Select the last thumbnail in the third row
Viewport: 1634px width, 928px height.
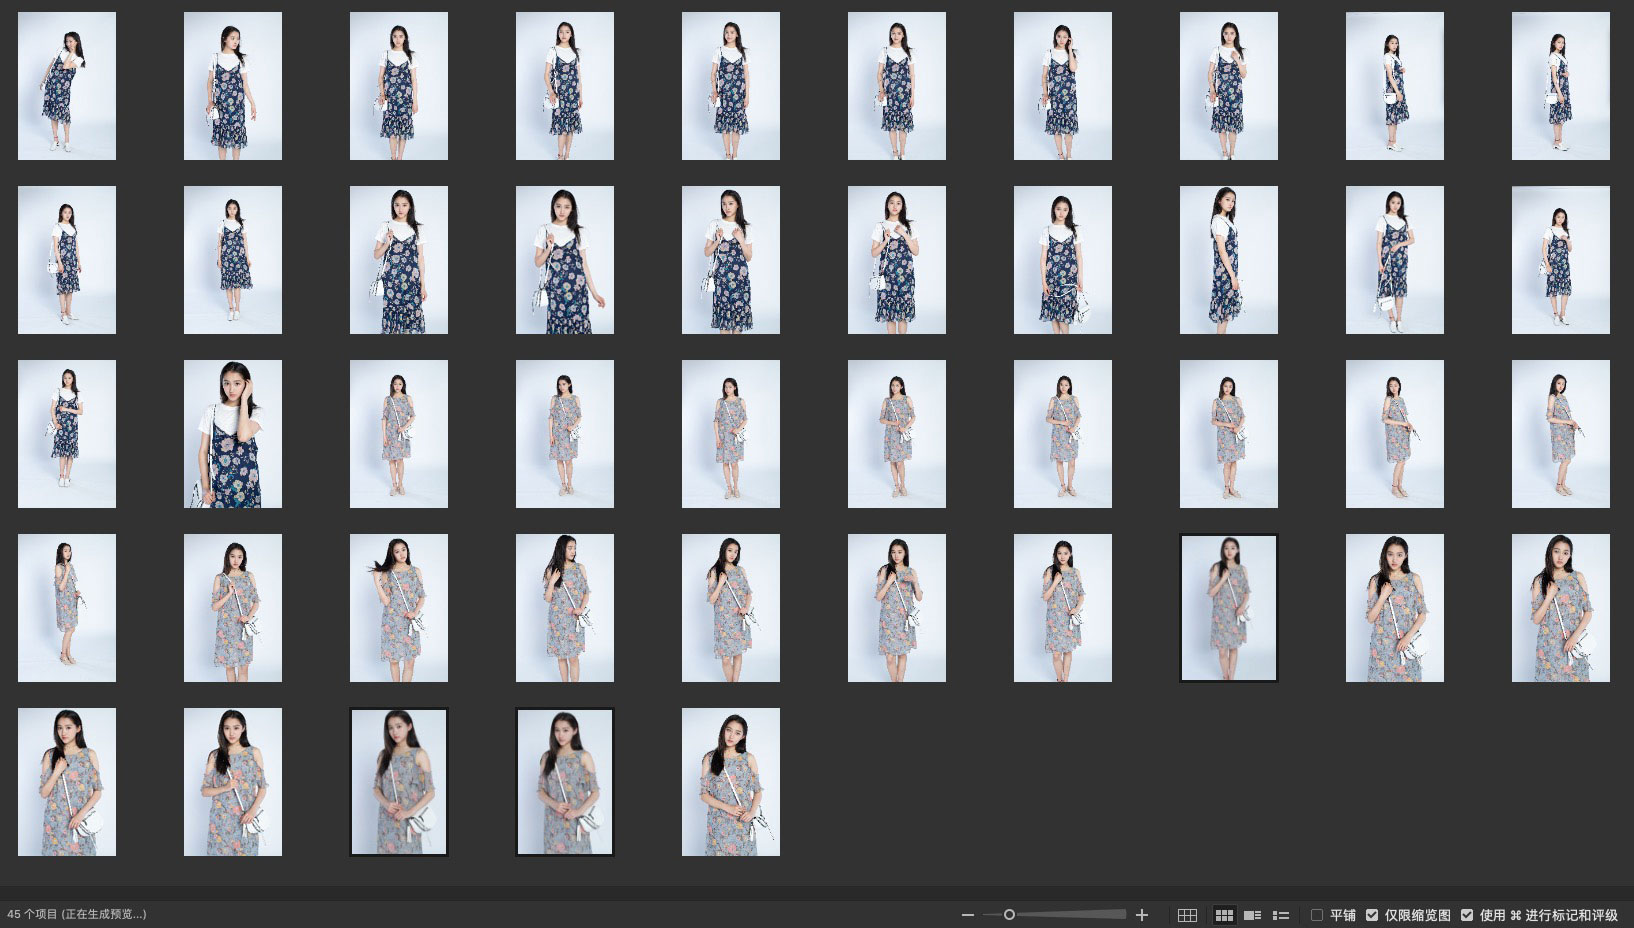[x=1560, y=434]
